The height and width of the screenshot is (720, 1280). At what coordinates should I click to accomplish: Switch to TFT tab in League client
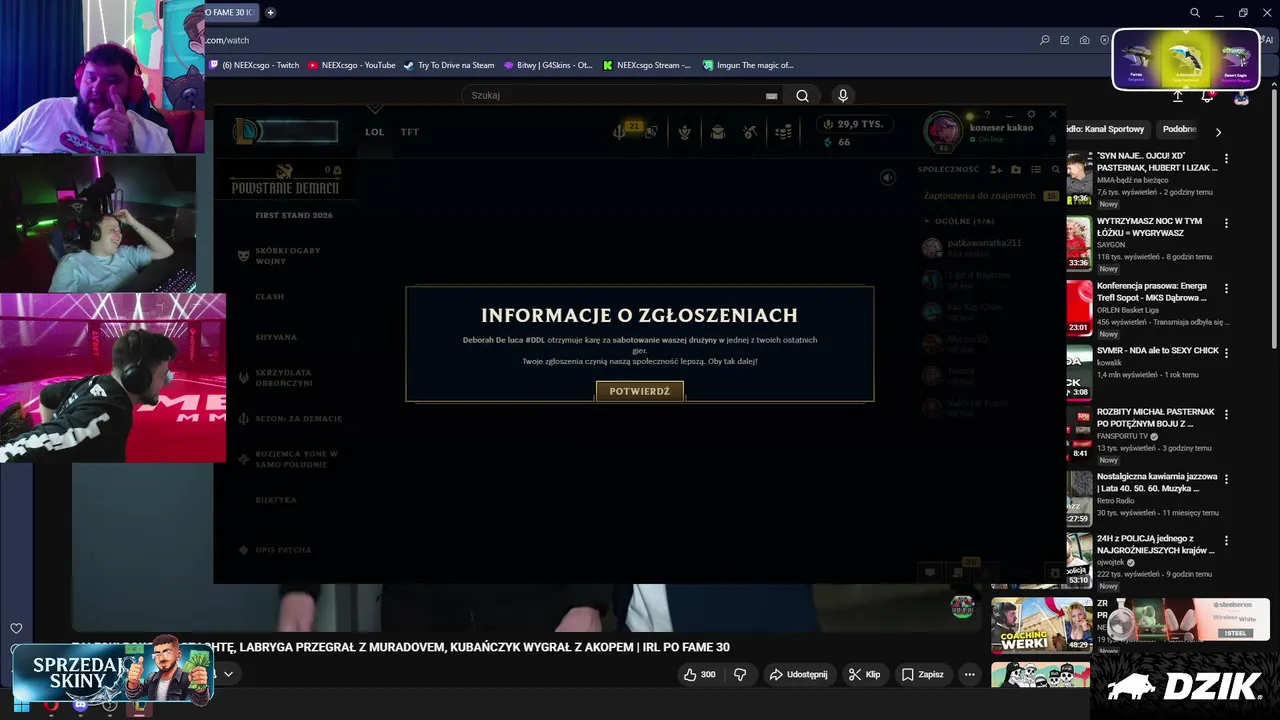pos(410,132)
